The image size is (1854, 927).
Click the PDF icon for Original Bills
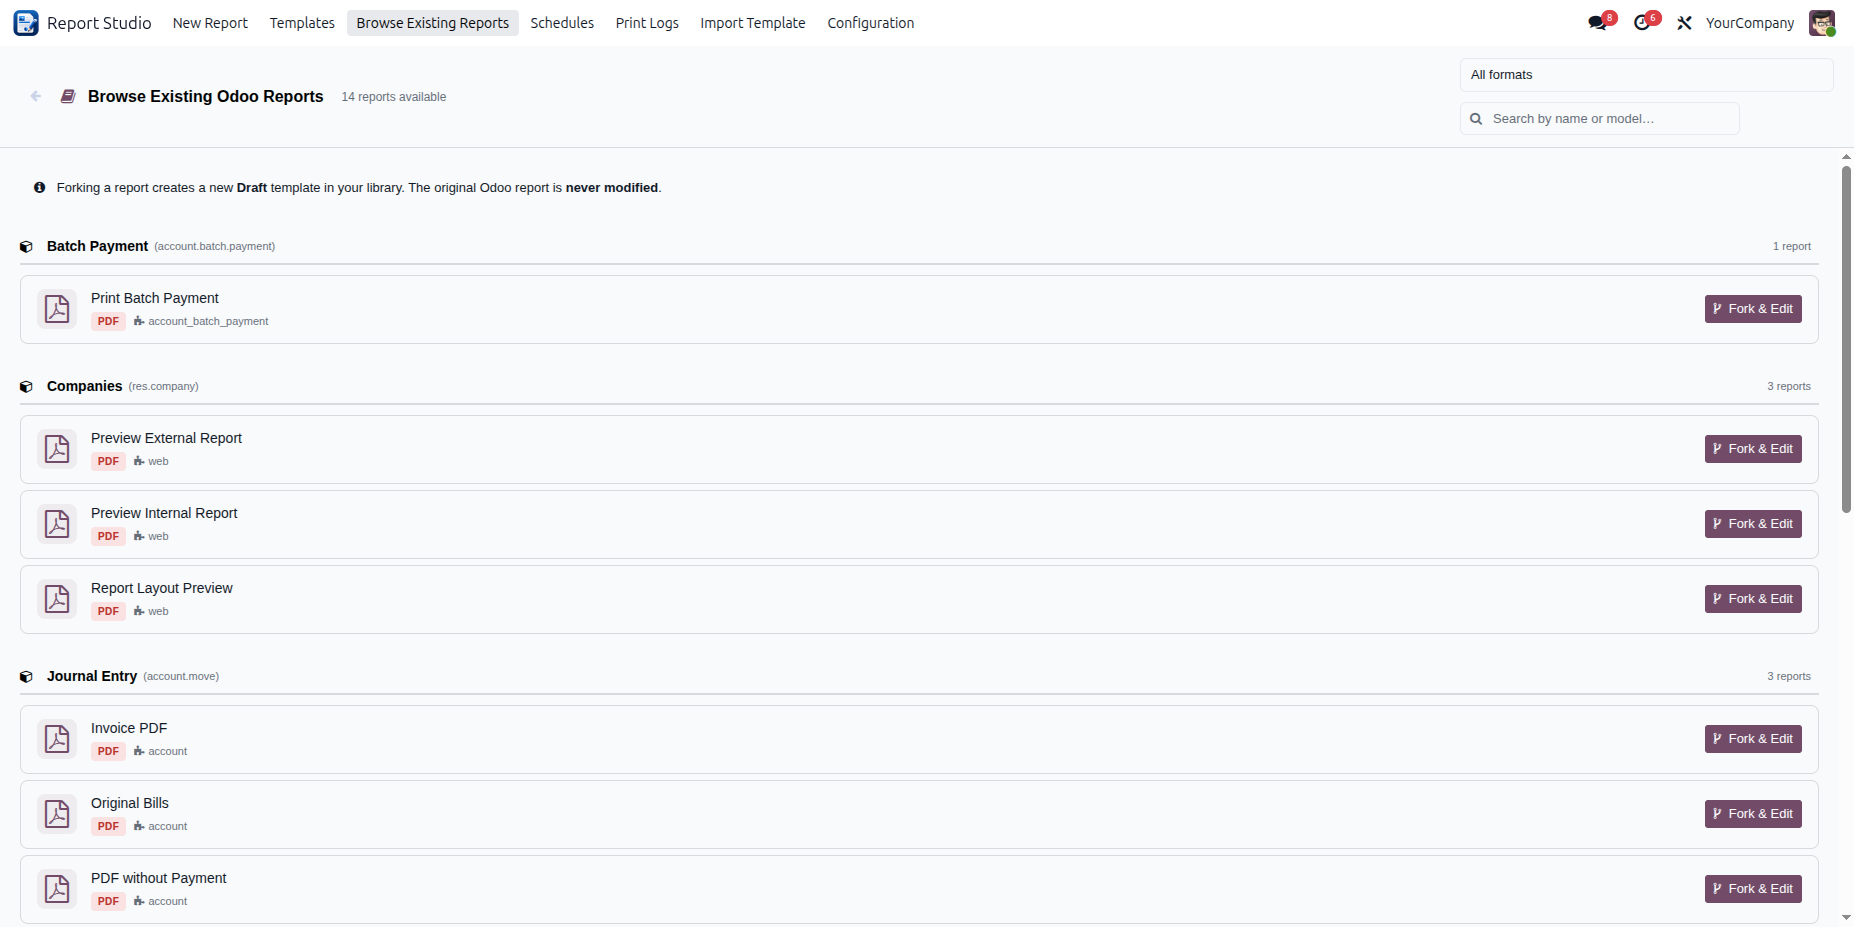click(x=57, y=814)
